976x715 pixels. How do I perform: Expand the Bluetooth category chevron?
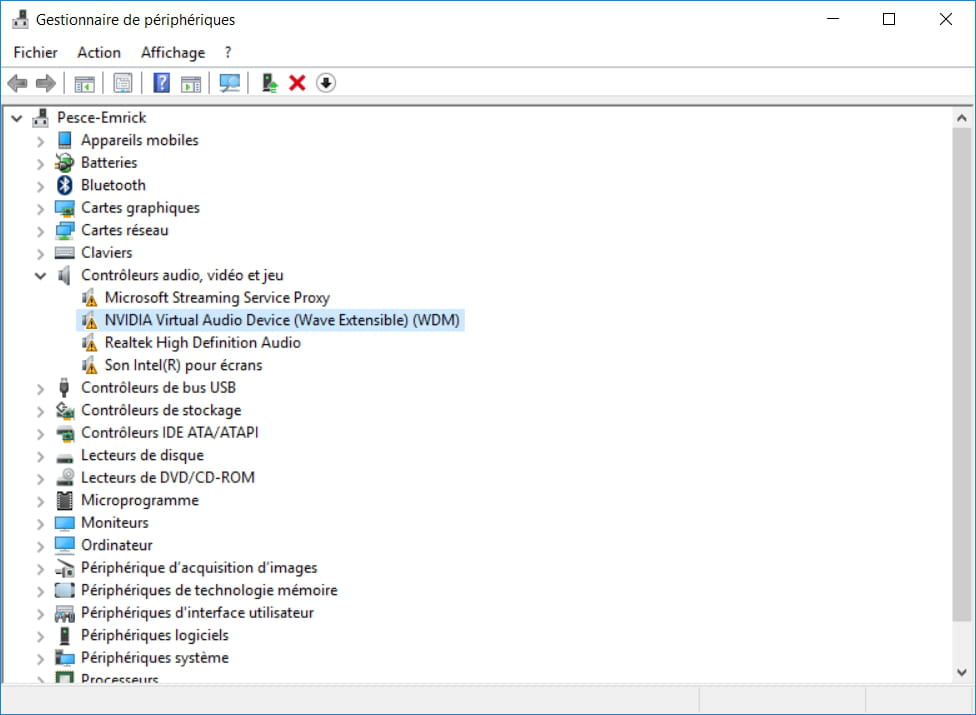click(40, 185)
